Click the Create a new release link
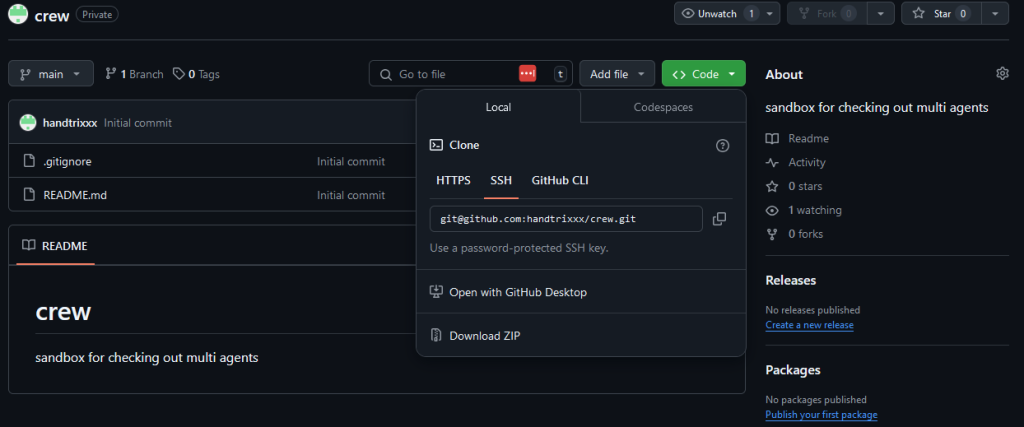Screen dimensions: 1024x427 [x=809, y=325]
